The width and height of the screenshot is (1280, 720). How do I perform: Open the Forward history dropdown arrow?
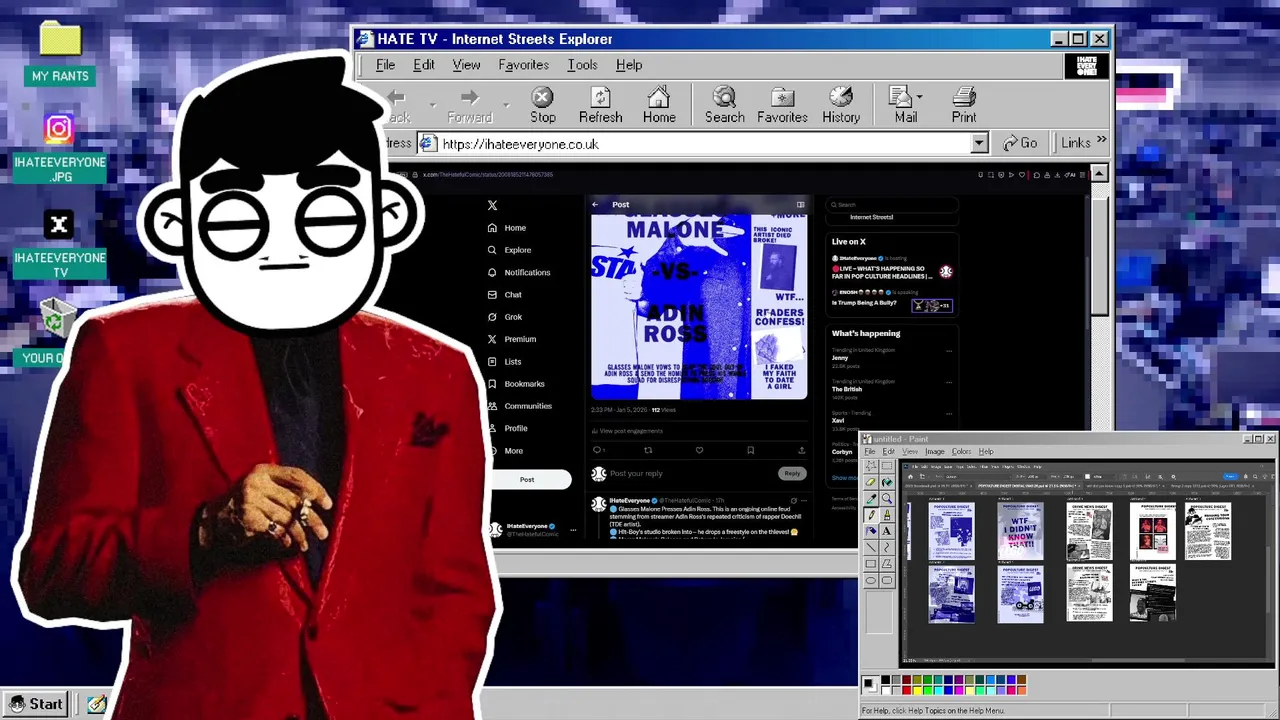point(506,105)
